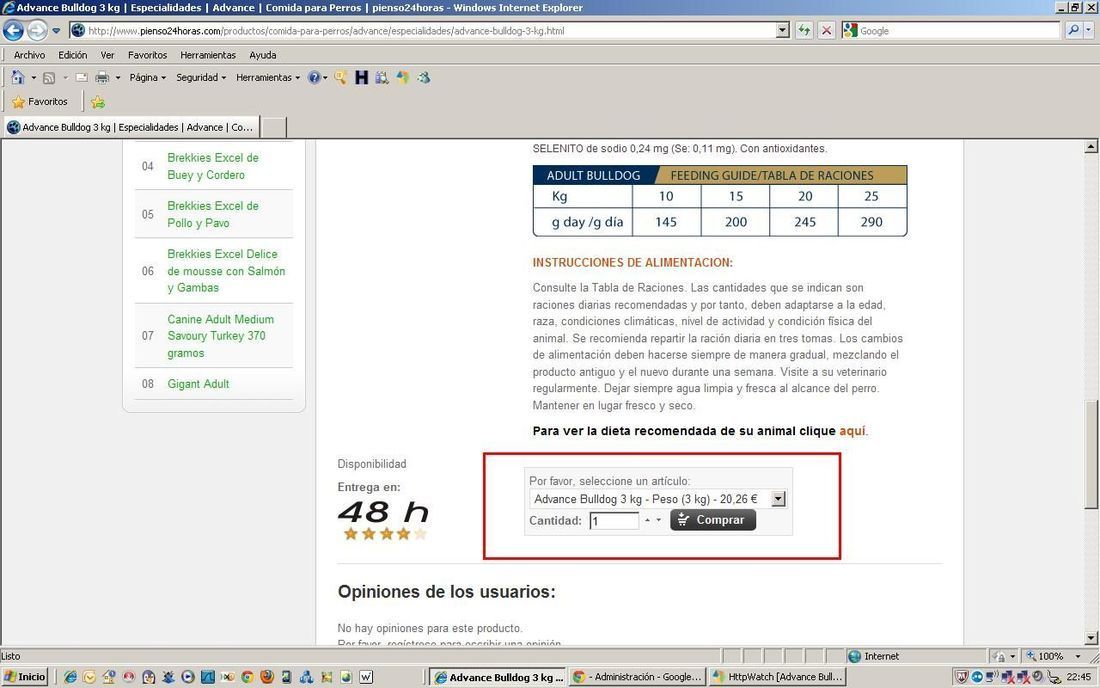
Task: Open the Ver menu
Action: [107, 55]
